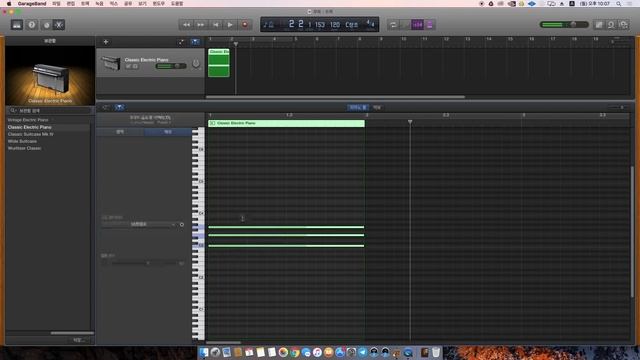Open the Time Quantize dropdown
This screenshot has width=640, height=360.
click(x=139, y=224)
